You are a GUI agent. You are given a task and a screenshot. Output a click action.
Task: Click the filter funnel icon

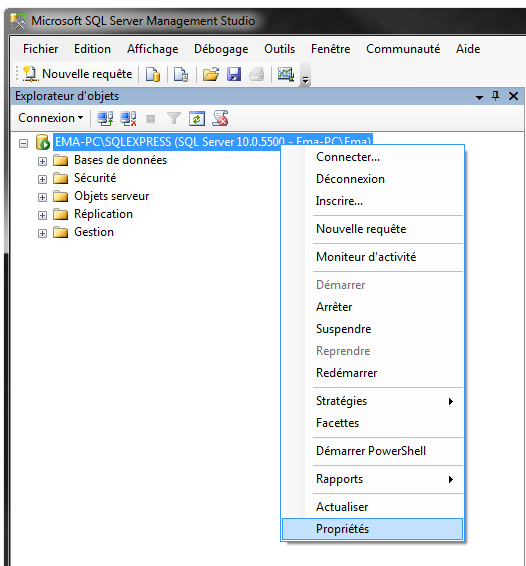174,118
